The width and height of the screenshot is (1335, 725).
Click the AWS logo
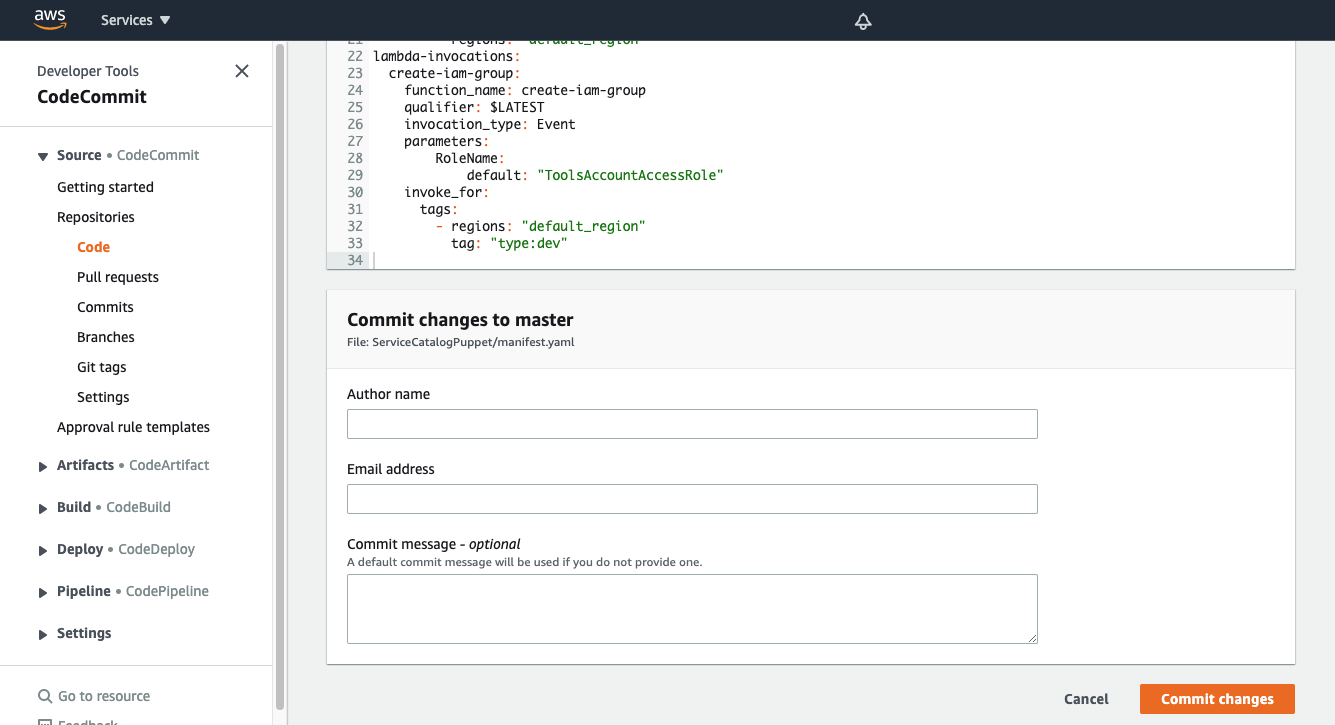coord(49,19)
